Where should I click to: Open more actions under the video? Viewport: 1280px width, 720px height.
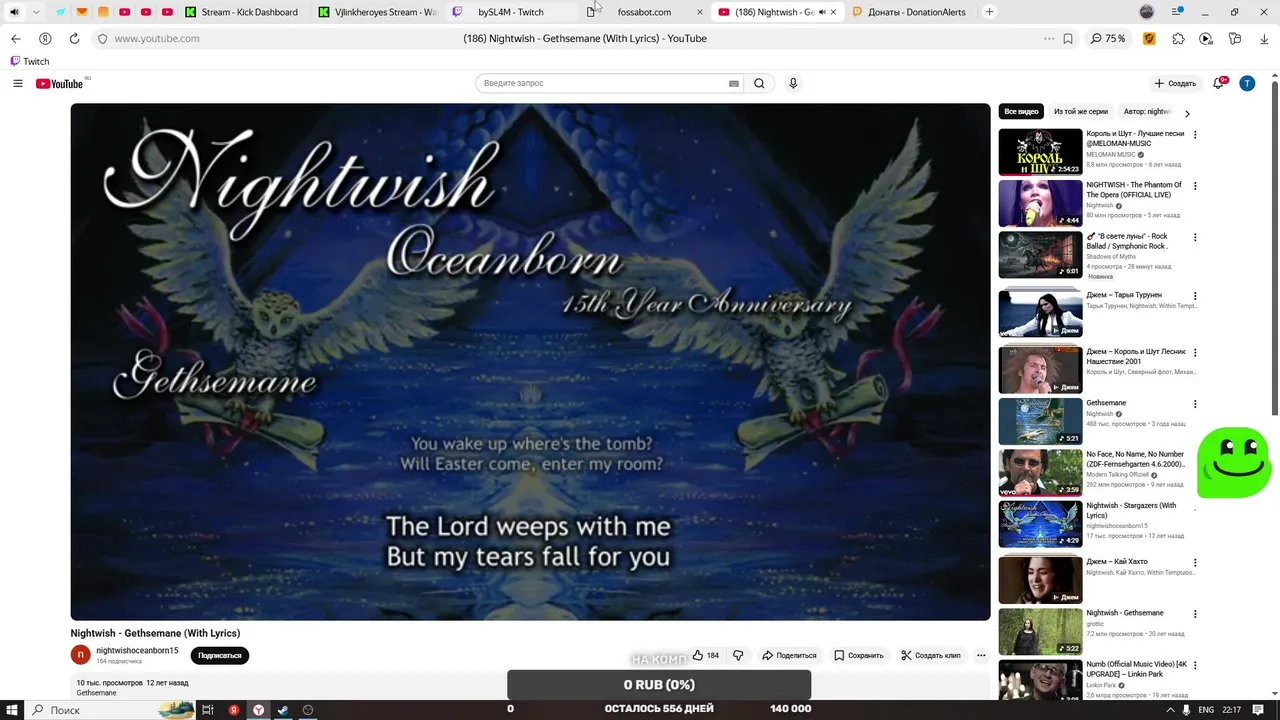pyautogui.click(x=981, y=655)
